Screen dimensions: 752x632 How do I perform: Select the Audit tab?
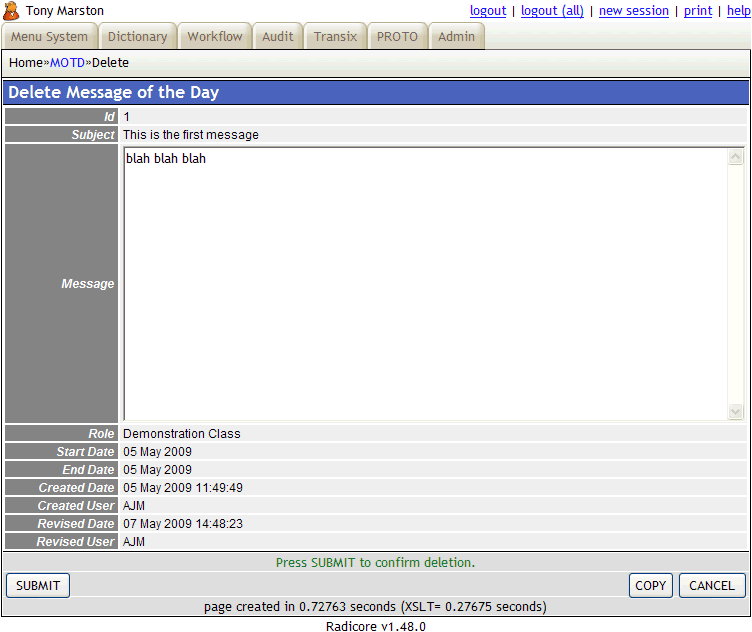278,37
